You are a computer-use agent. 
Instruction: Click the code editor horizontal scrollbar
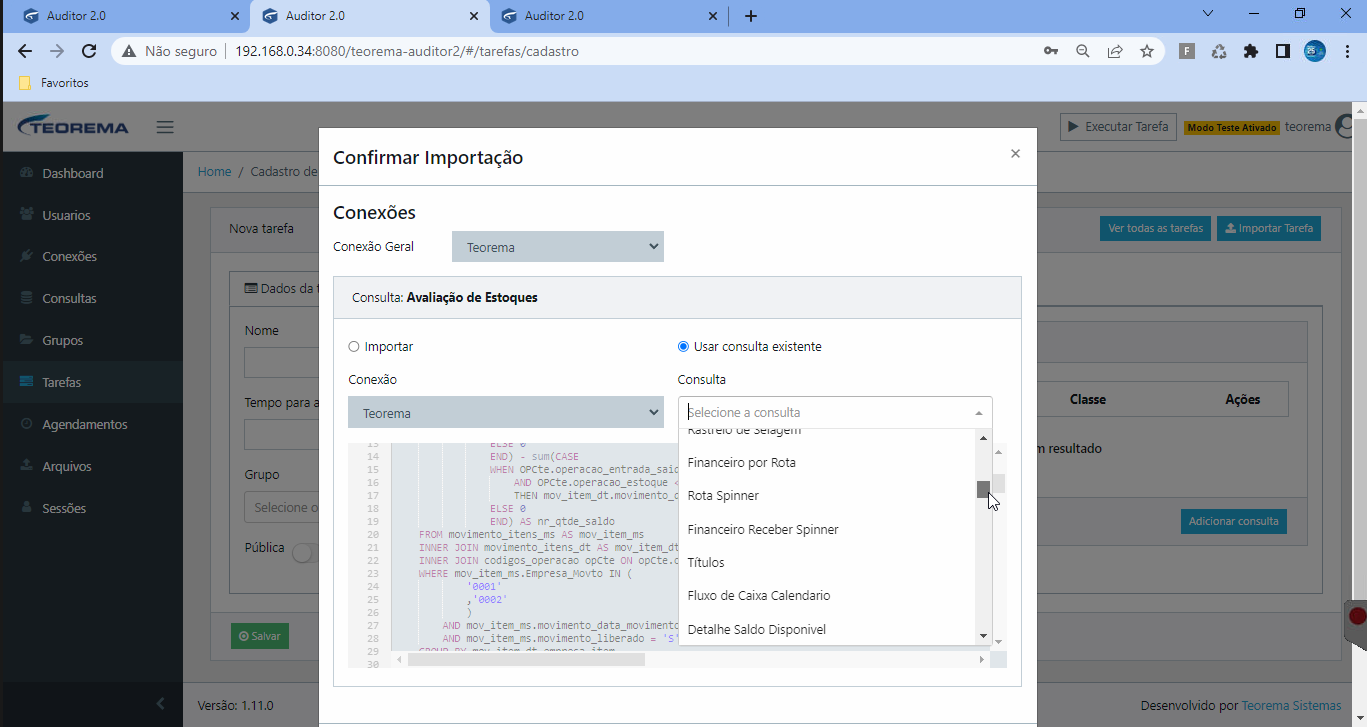[x=526, y=659]
